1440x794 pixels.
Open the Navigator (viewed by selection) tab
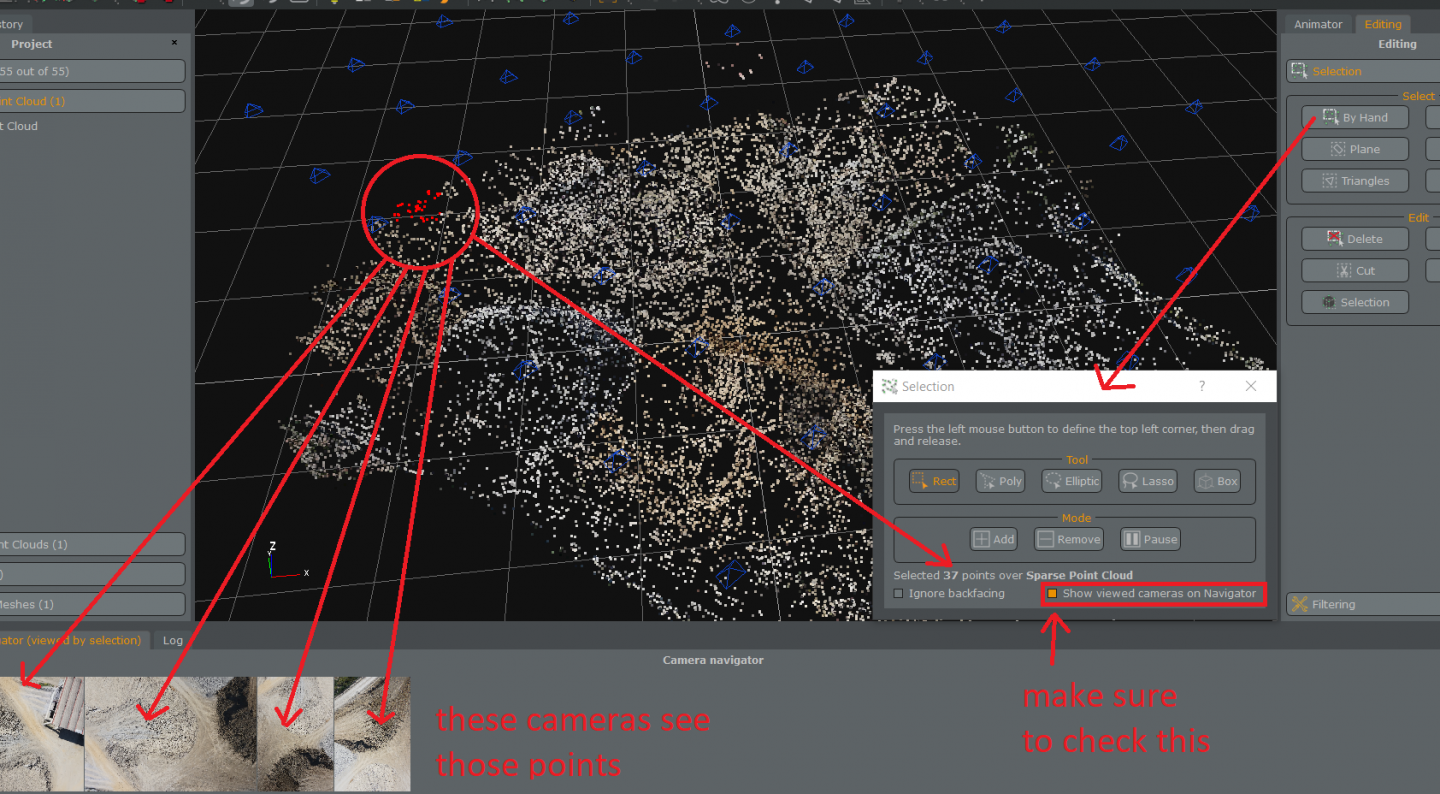74,640
